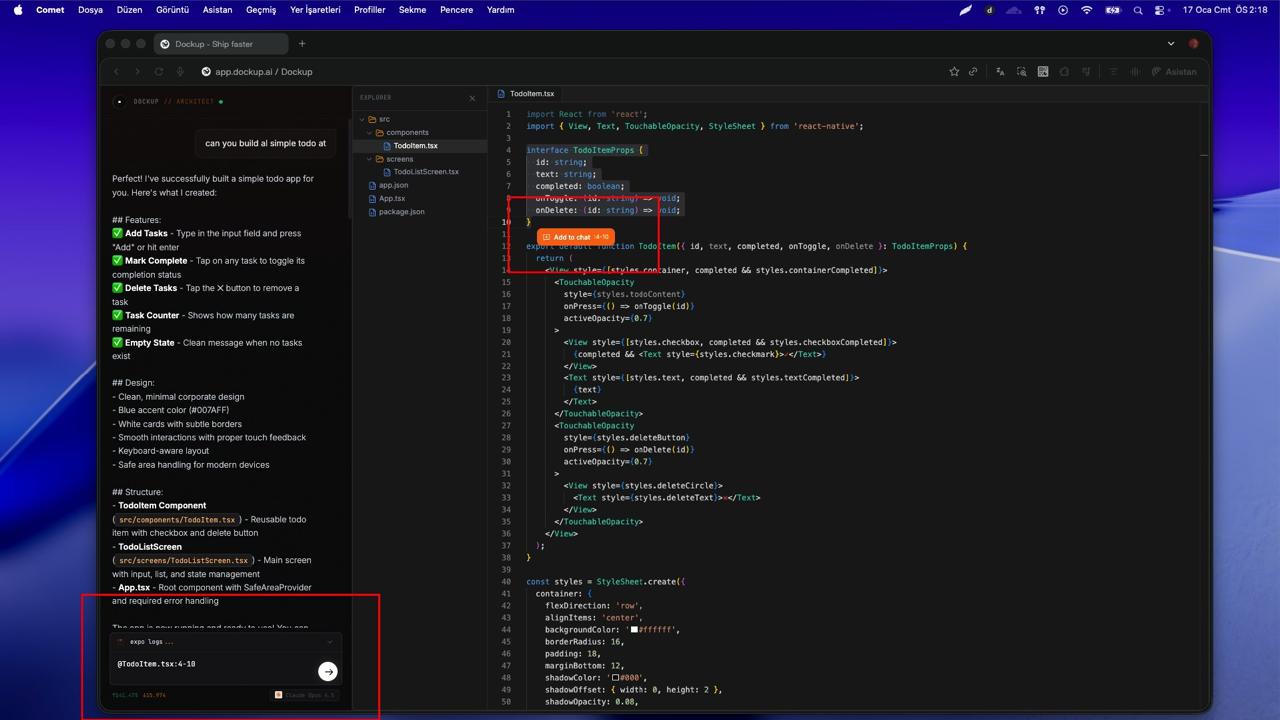Collapse the src folder

pos(363,119)
